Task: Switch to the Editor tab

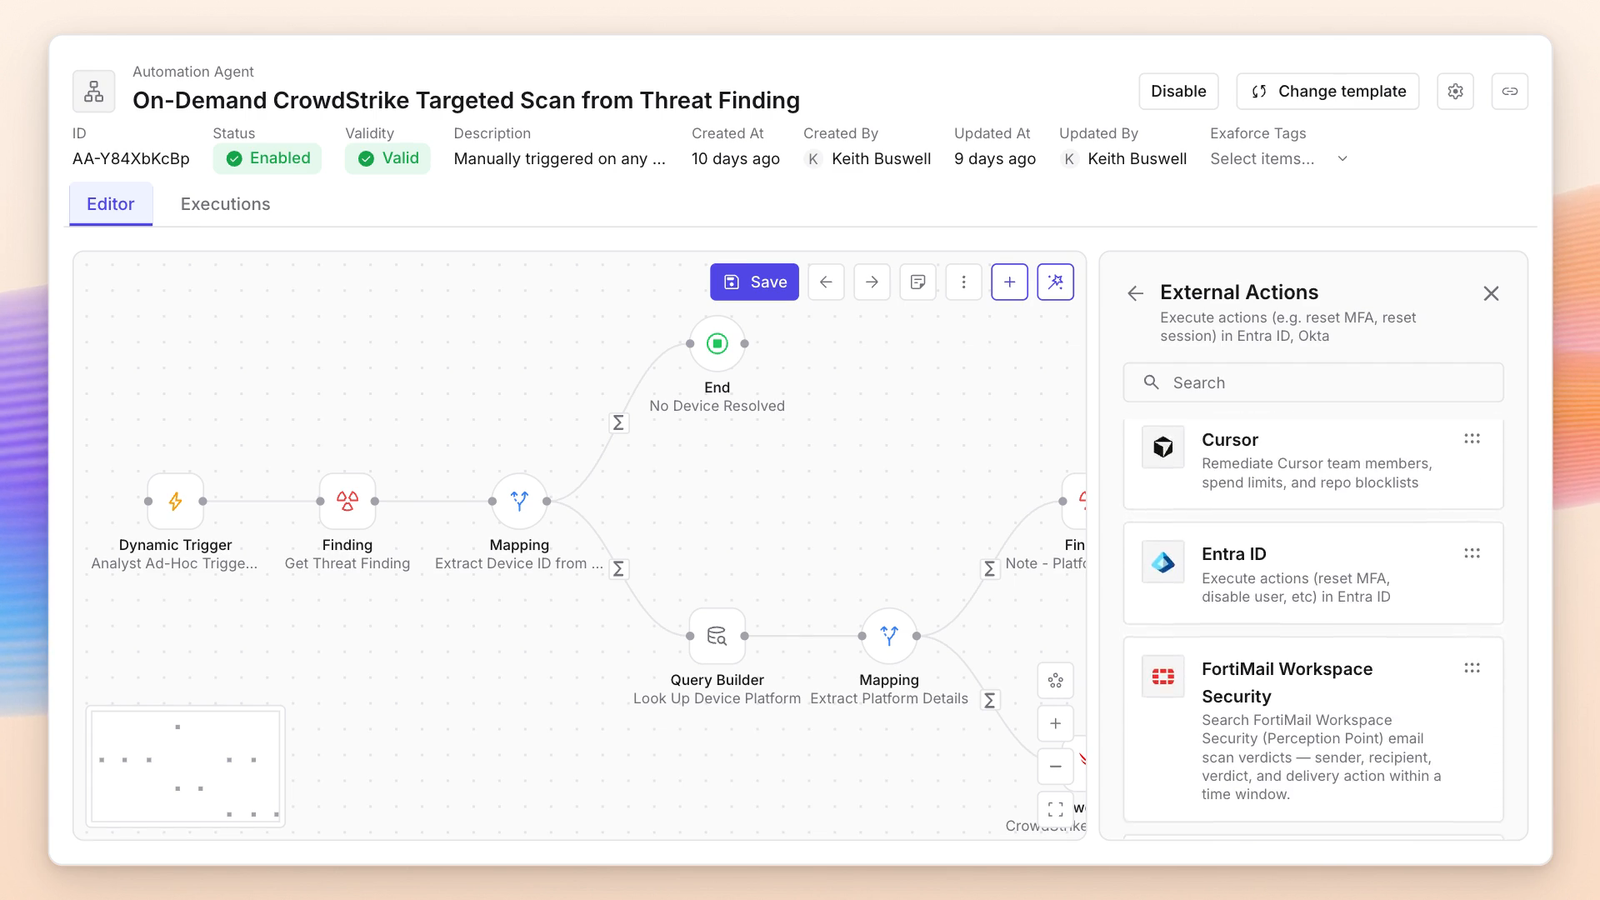Action: (x=110, y=204)
